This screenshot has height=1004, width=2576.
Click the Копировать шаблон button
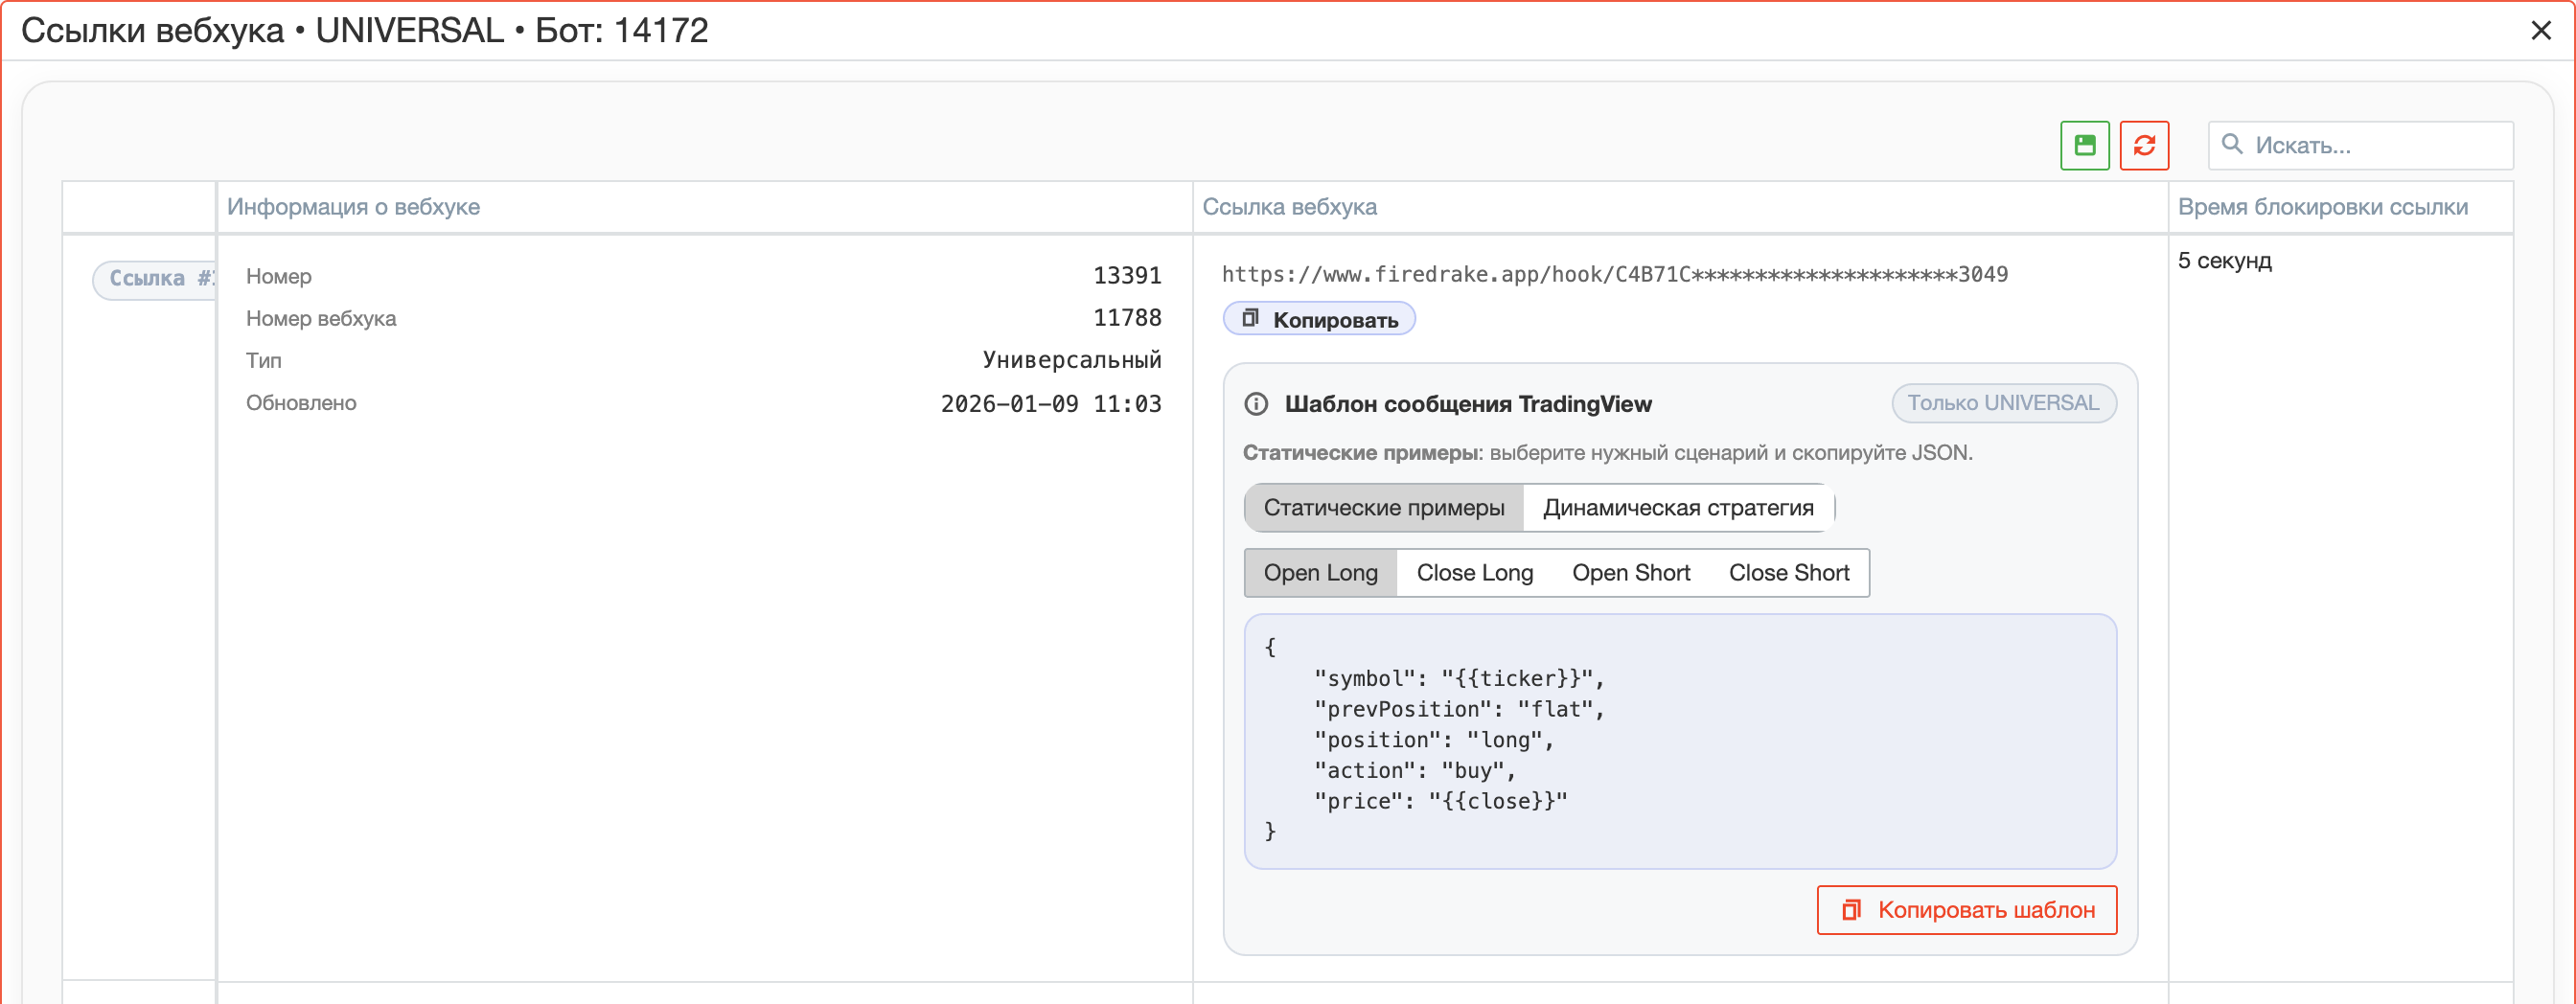tap(1967, 910)
